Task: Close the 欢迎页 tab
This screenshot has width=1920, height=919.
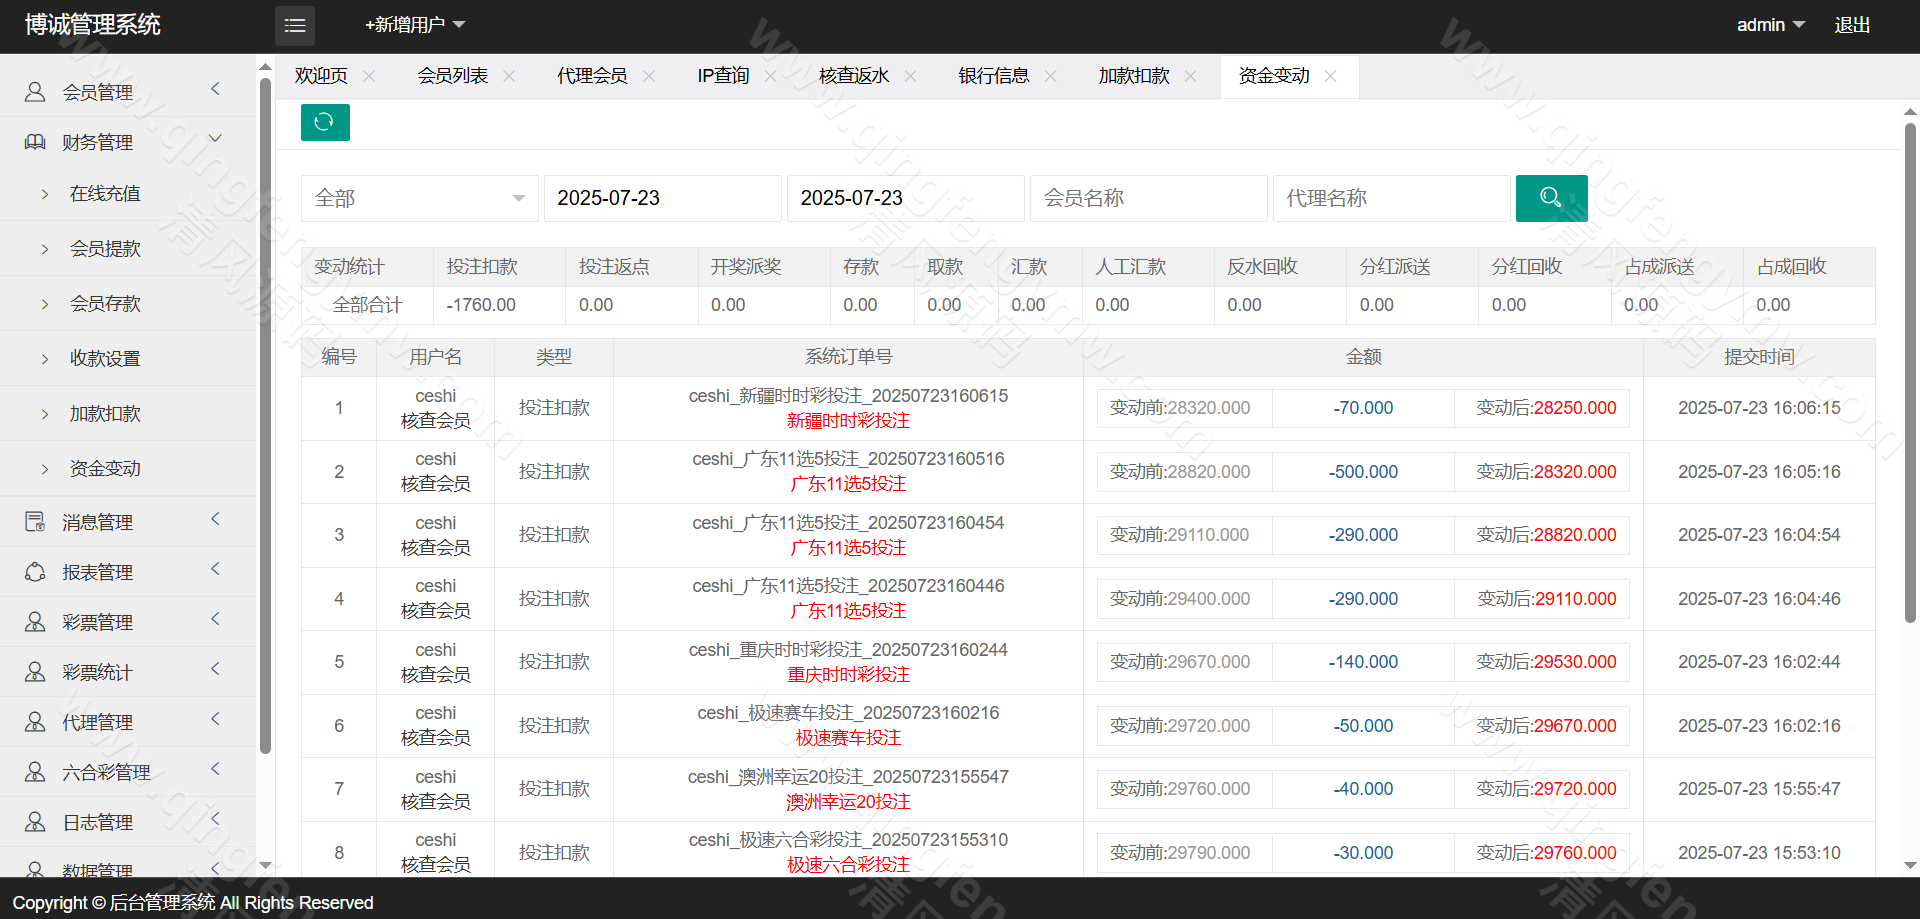Action: coord(369,76)
